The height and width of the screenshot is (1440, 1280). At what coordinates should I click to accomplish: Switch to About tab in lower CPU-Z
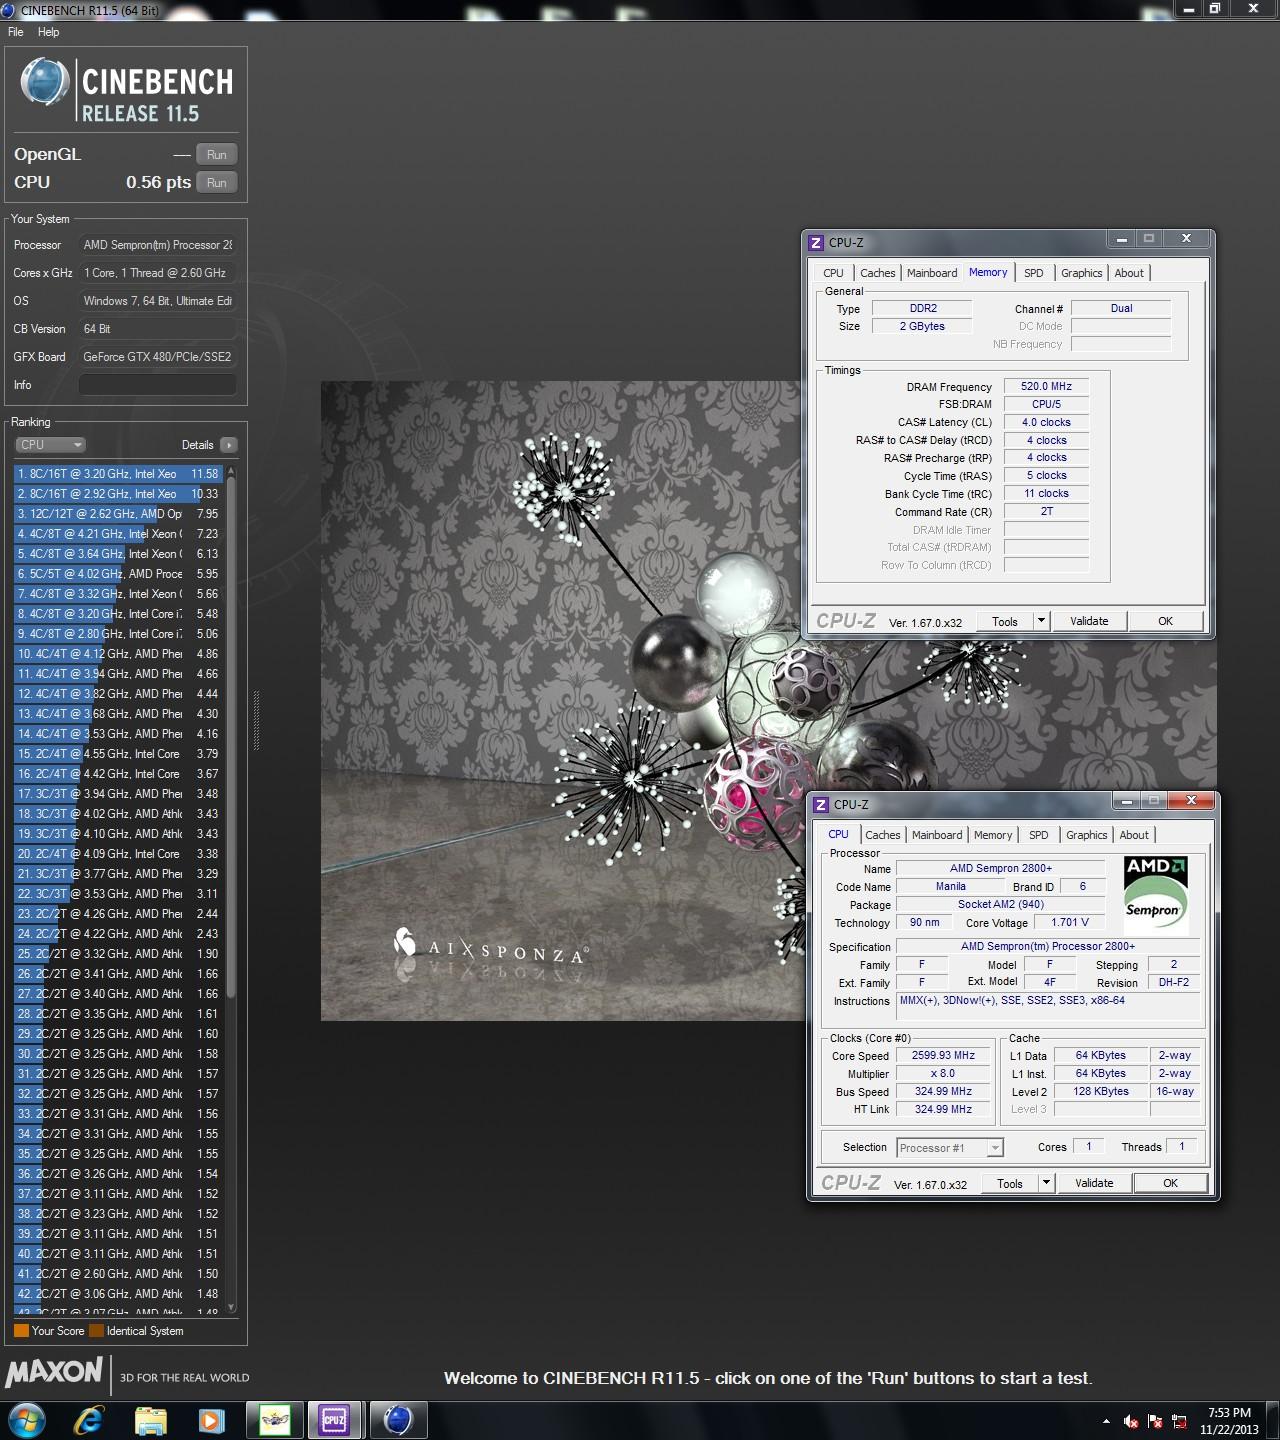pyautogui.click(x=1134, y=835)
